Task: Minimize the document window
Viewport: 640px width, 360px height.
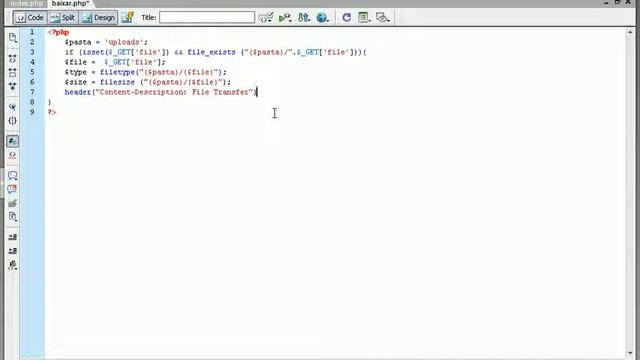Action: tap(607, 2)
